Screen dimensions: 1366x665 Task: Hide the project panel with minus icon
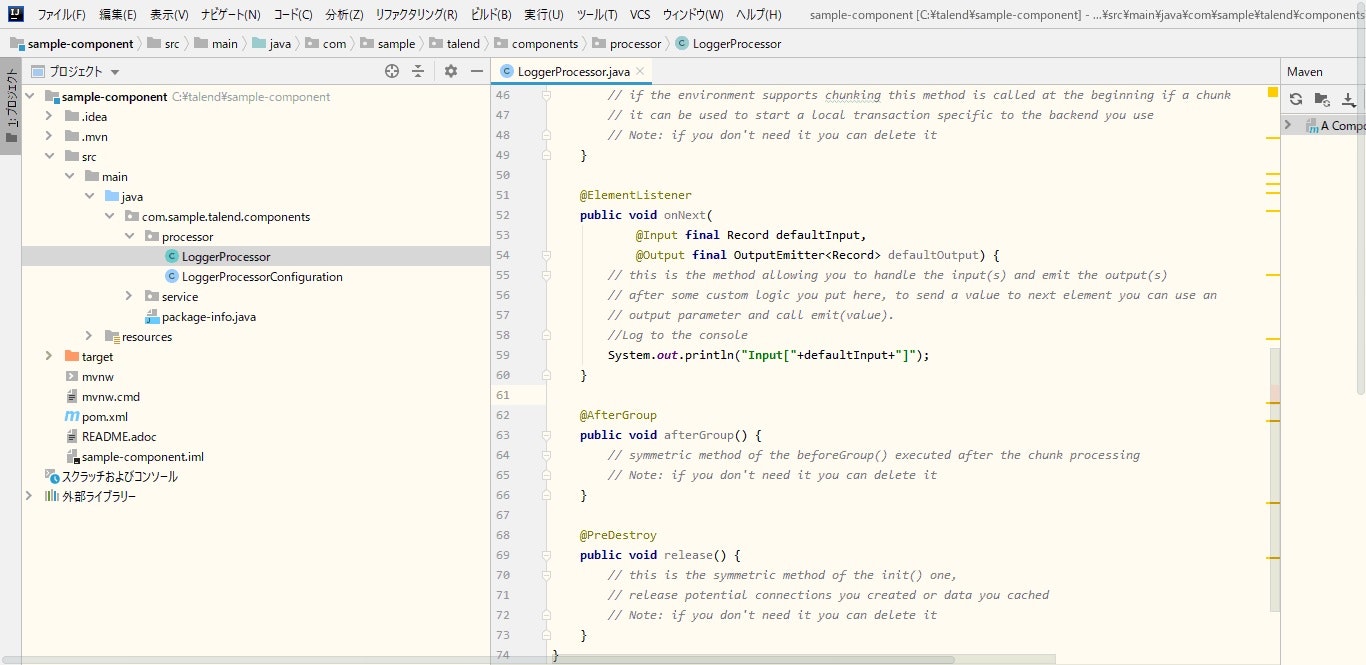[477, 71]
